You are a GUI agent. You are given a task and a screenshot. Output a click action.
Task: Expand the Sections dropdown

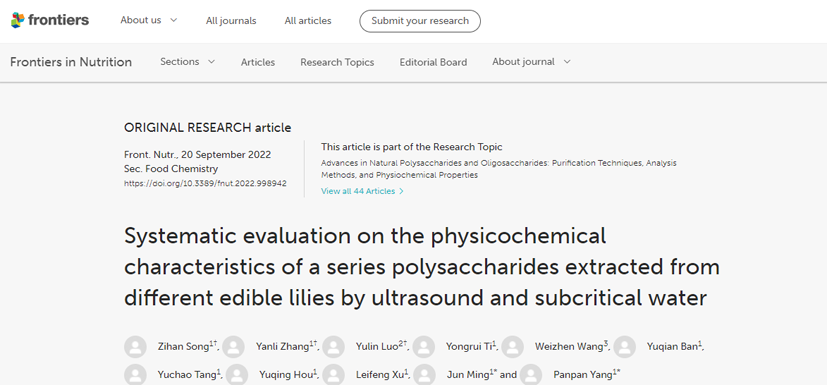(x=188, y=62)
